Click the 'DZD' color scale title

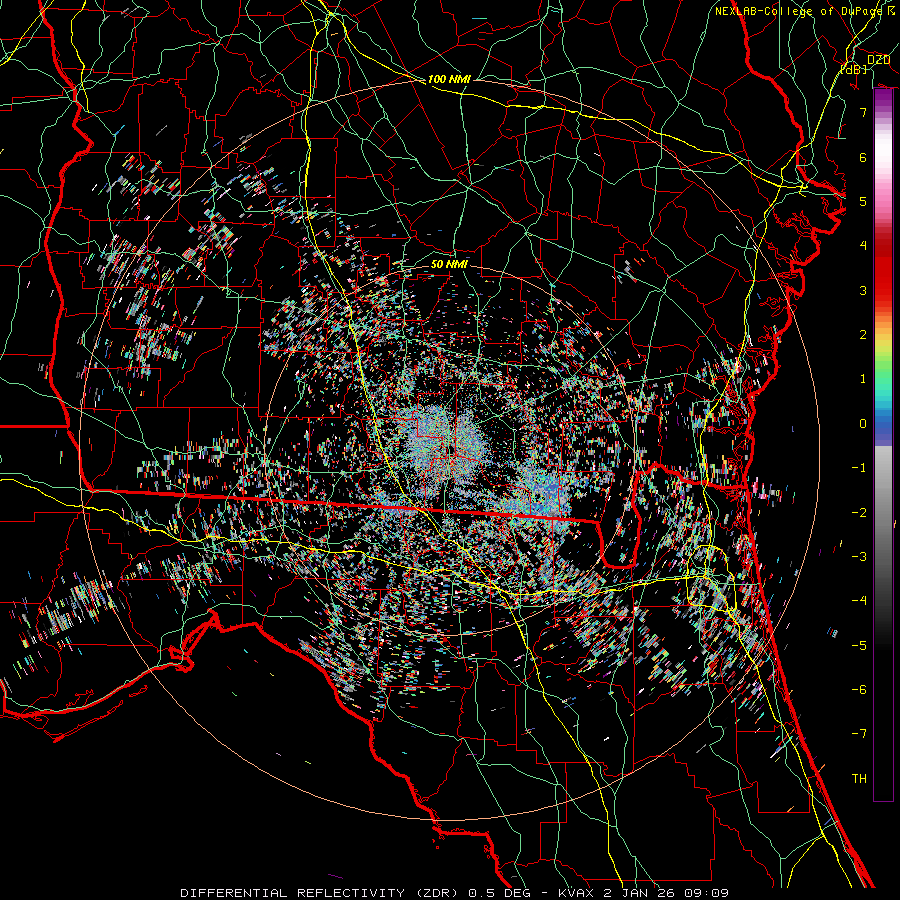[x=878, y=60]
